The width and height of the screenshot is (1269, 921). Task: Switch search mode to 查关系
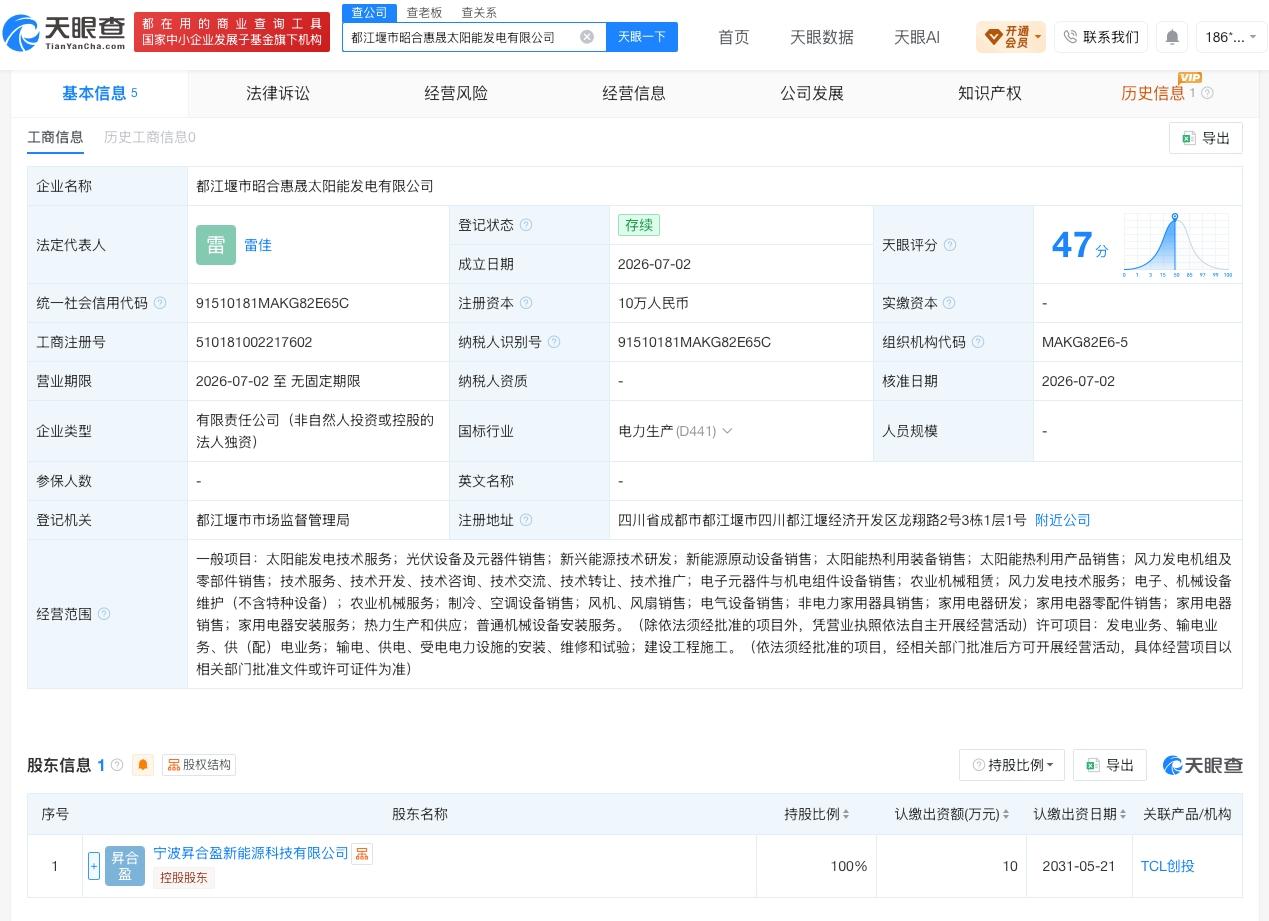479,13
